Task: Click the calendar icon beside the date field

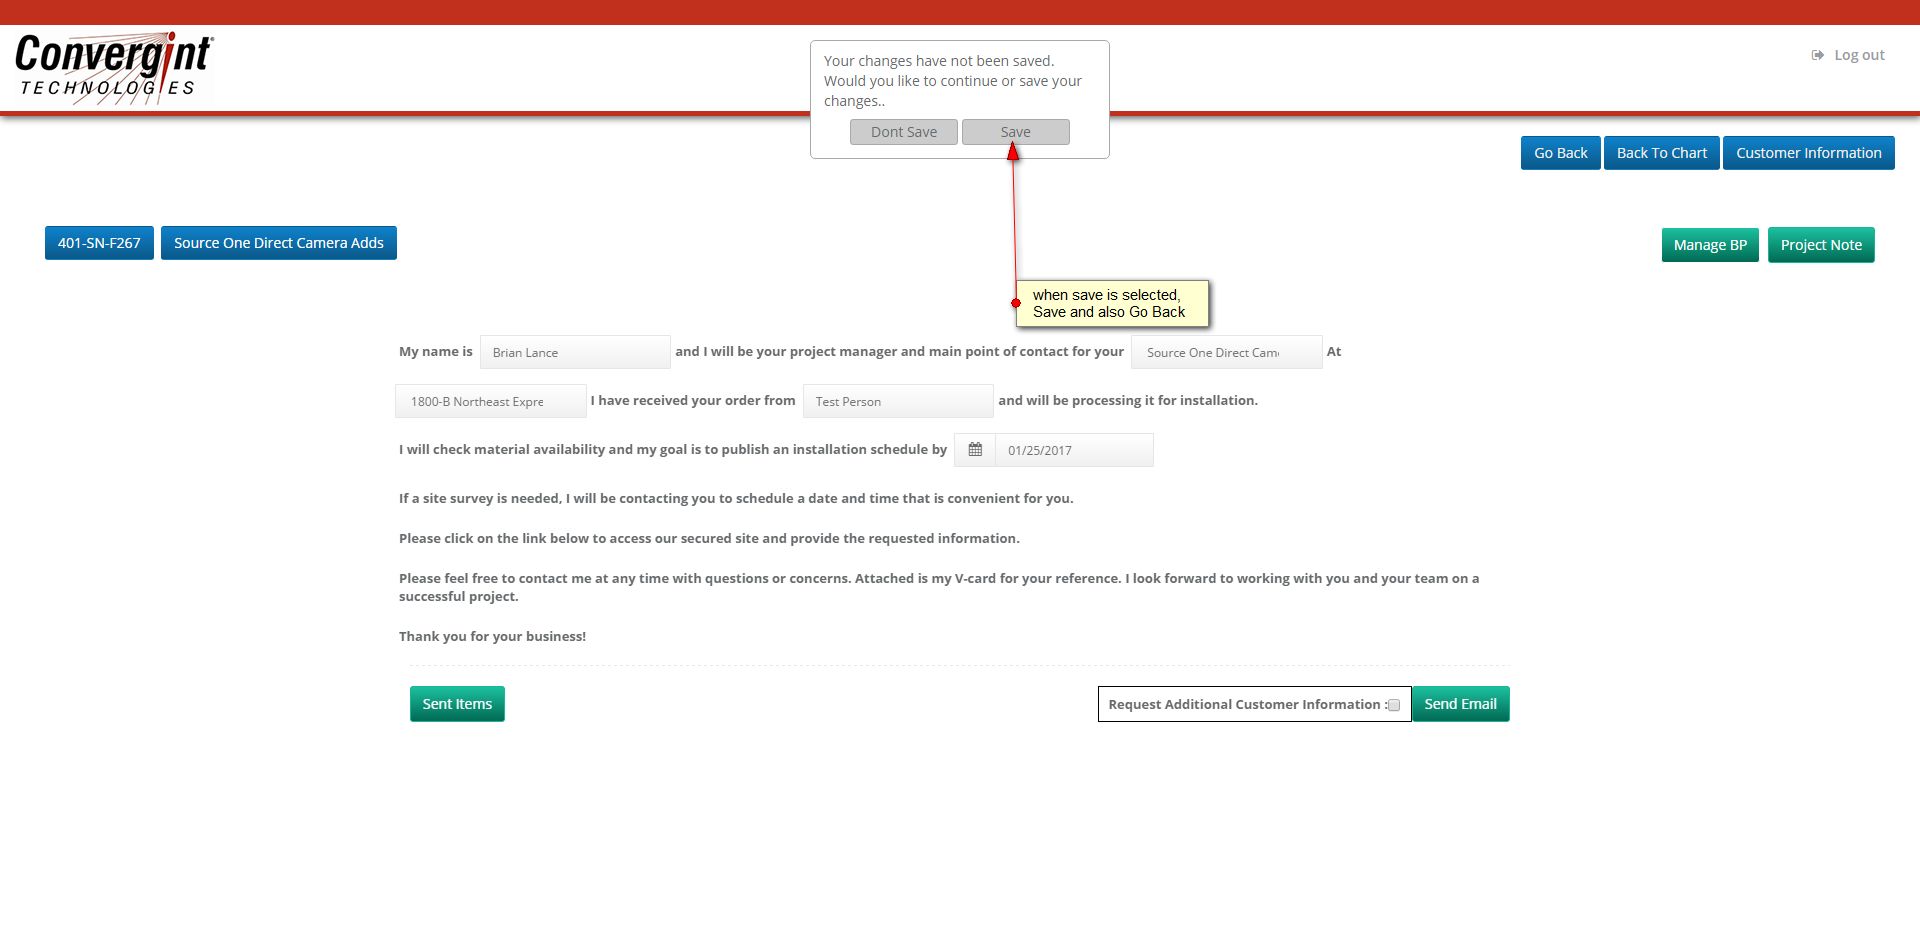Action: coord(975,450)
